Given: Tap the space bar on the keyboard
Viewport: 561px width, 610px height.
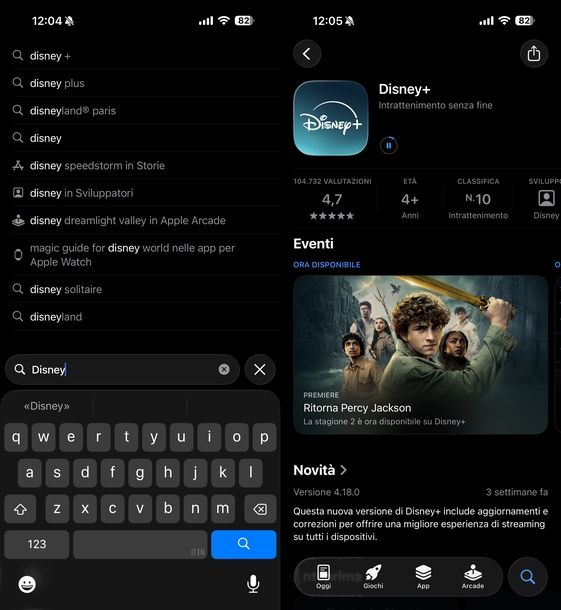Looking at the screenshot, I should click(x=140, y=544).
